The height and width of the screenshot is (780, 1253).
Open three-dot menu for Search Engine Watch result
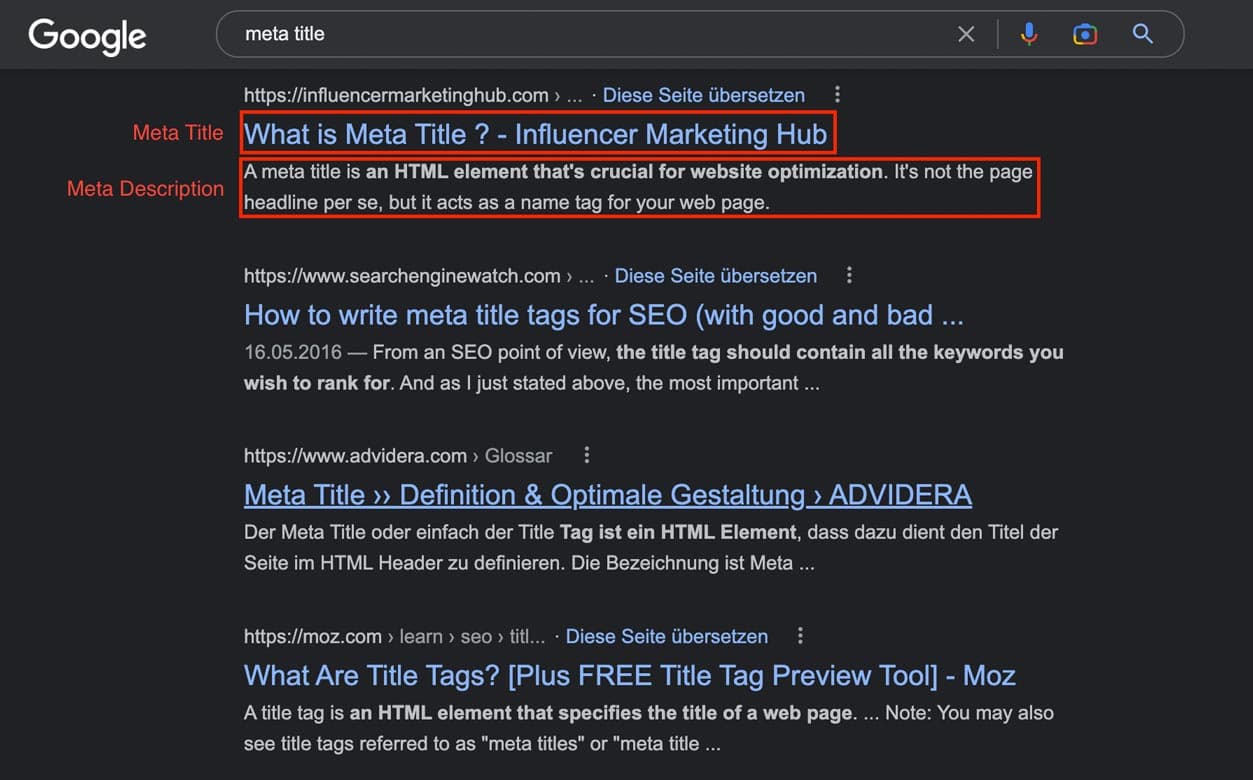pos(849,275)
